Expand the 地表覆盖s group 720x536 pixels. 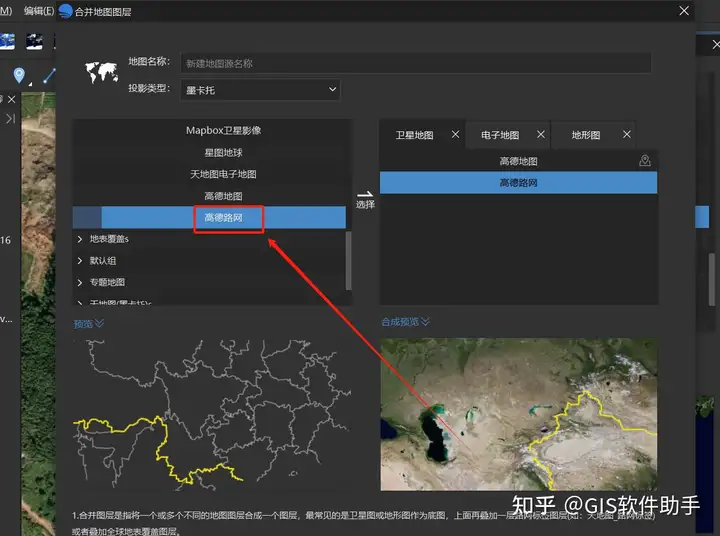click(80, 239)
